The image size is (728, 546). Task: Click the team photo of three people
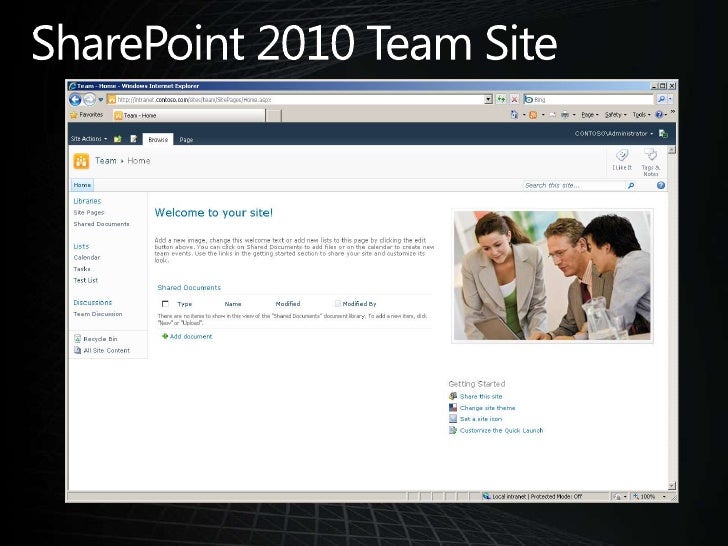pos(552,276)
